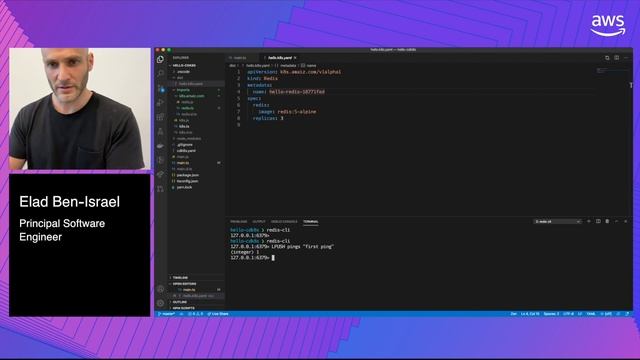
Task: Open the Manage gear in activity bar
Action: pos(160,303)
